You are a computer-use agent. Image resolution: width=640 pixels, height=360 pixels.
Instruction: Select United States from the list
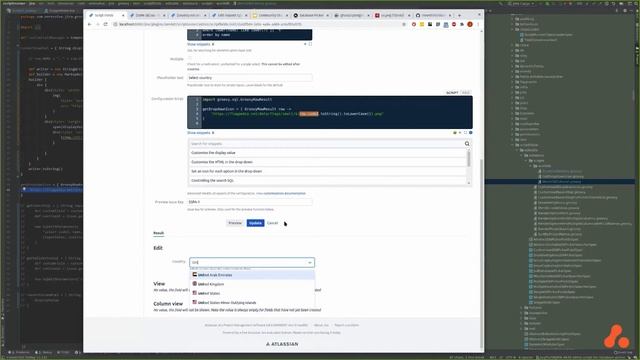click(x=252, y=293)
